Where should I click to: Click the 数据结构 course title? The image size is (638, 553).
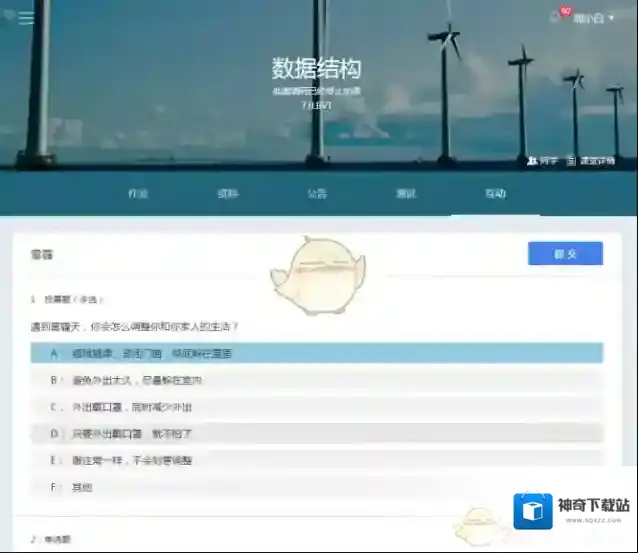pos(316,68)
